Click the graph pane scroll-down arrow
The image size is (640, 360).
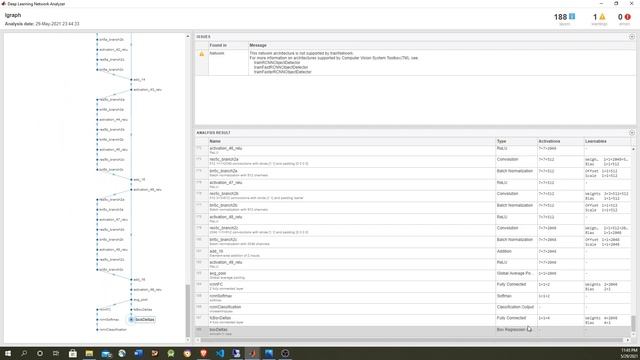(x=188, y=340)
